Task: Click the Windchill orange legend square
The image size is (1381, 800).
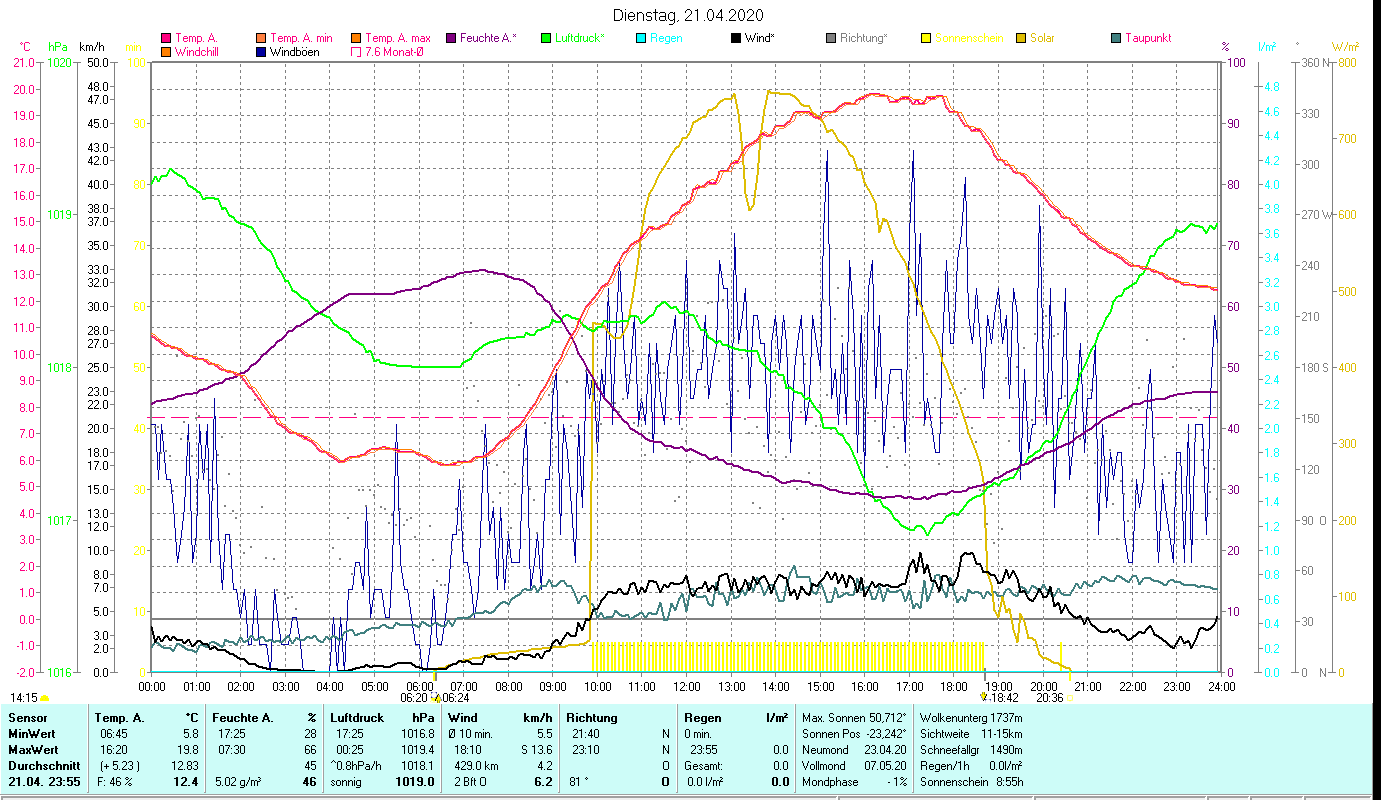Action: 166,52
